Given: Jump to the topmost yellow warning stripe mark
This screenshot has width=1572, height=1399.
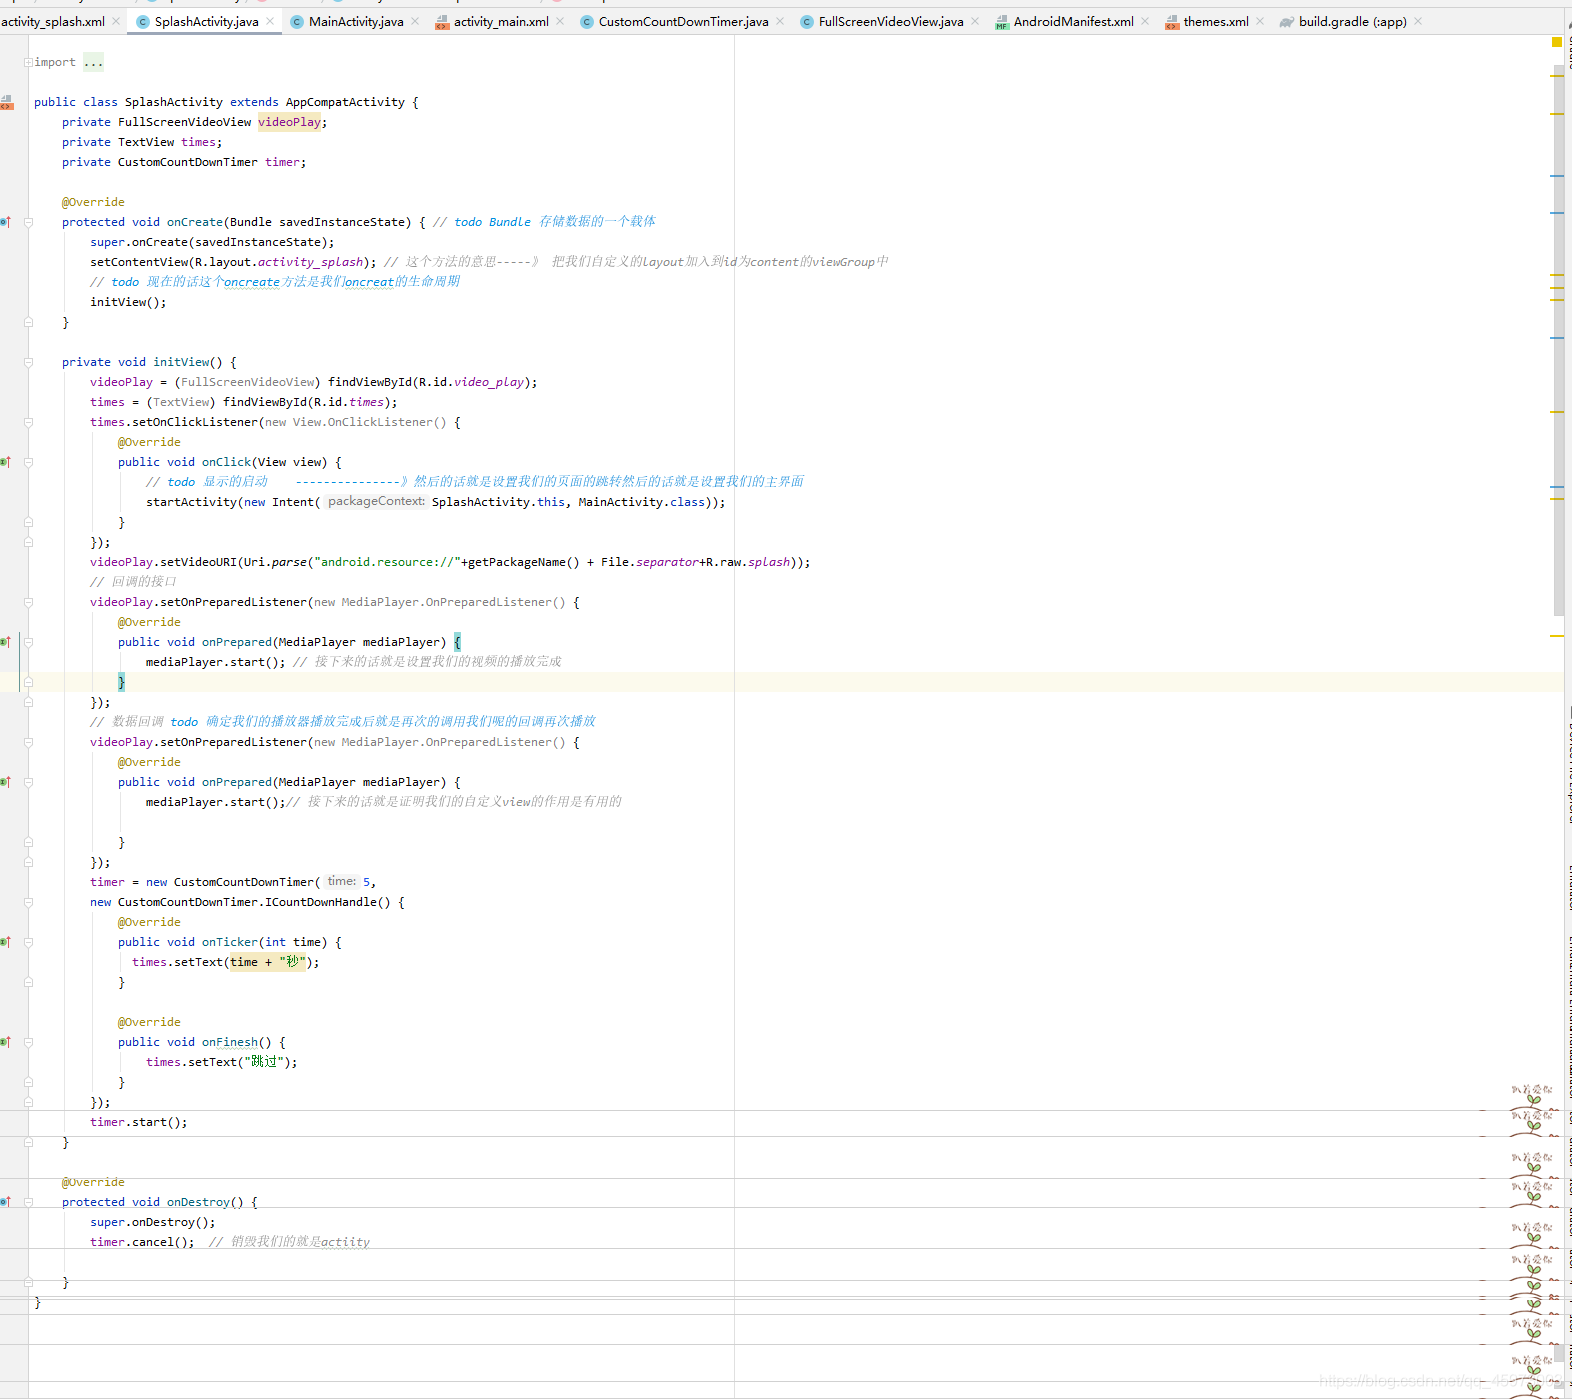Looking at the screenshot, I should tap(1557, 76).
